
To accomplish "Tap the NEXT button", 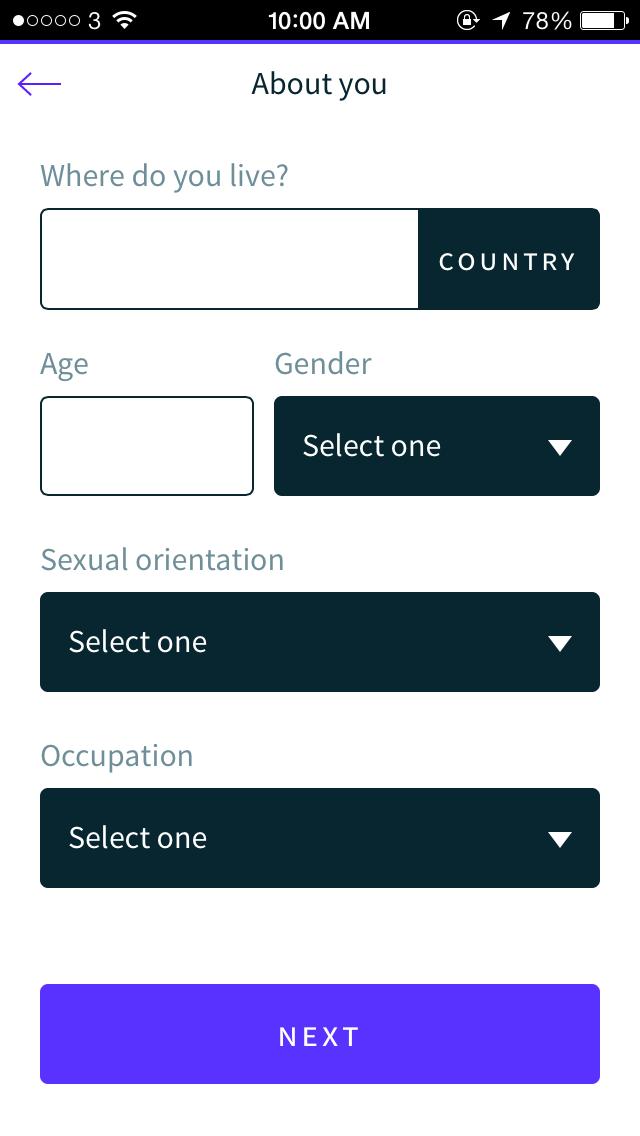I will [320, 1034].
